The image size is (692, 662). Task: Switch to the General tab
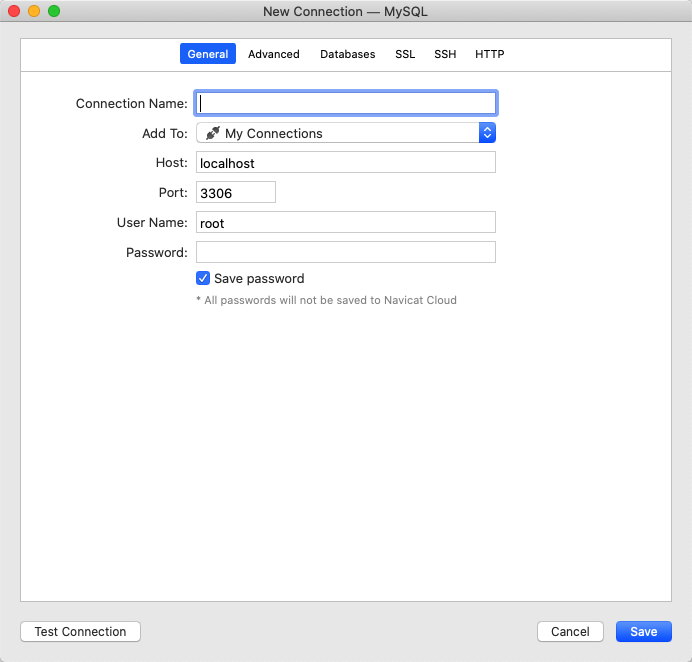tap(207, 54)
